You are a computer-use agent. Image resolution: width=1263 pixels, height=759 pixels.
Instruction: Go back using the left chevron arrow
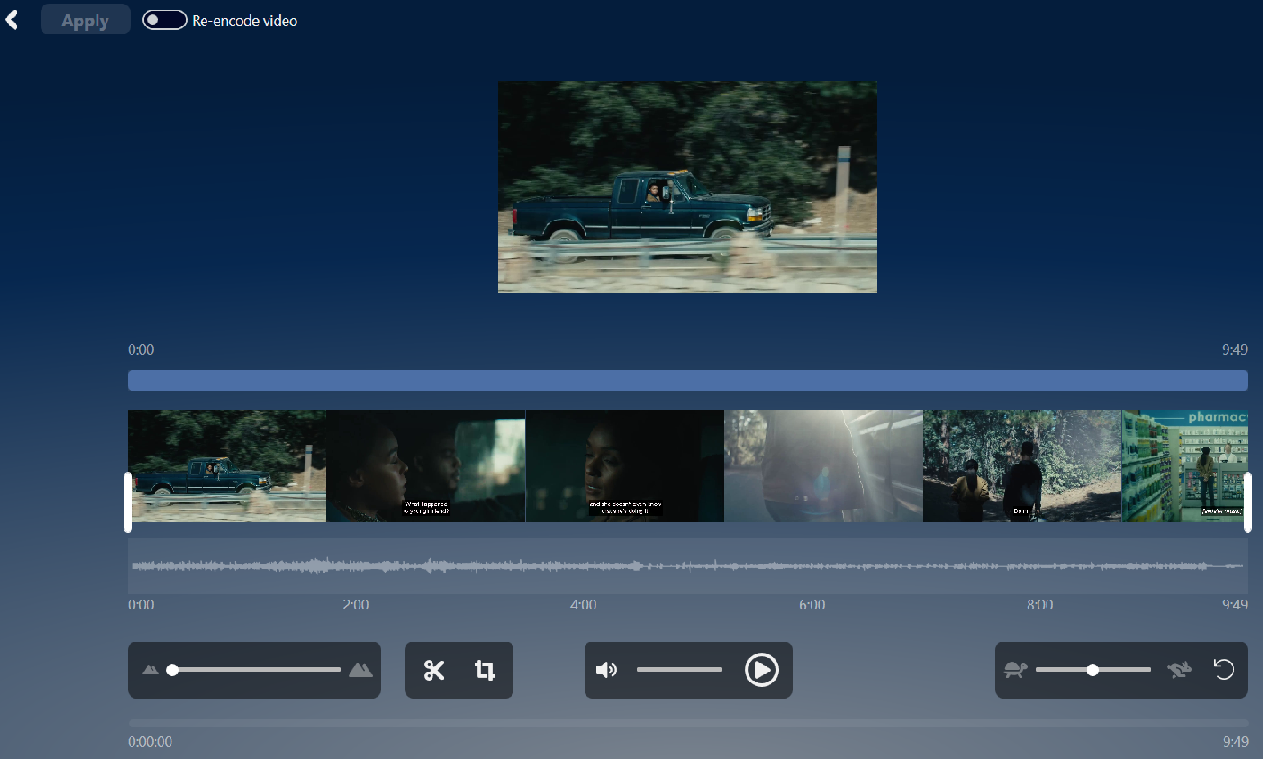pyautogui.click(x=12, y=19)
